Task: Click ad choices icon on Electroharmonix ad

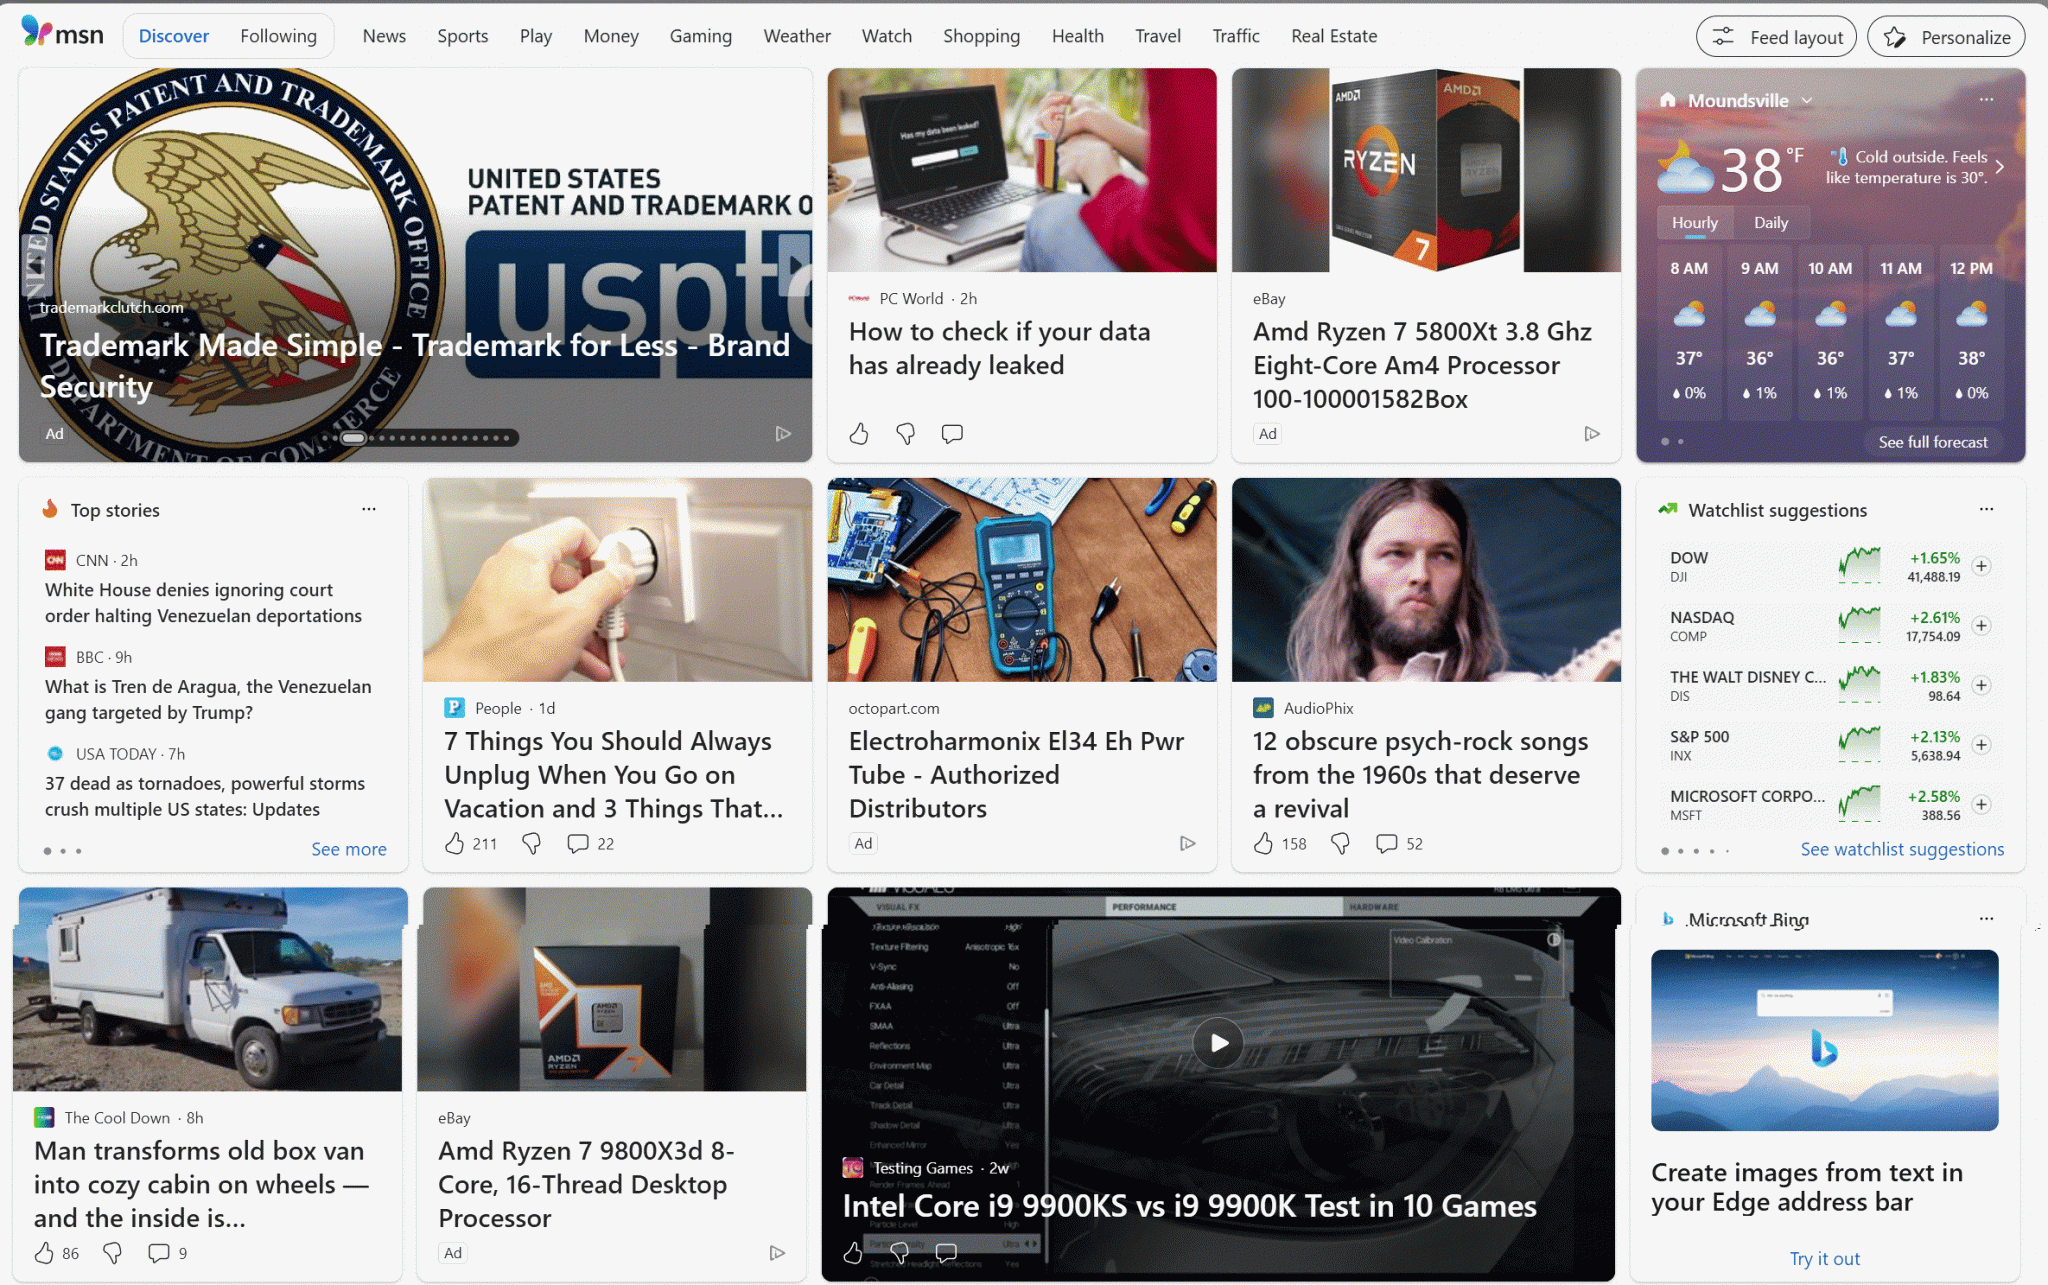Action: pyautogui.click(x=1187, y=843)
